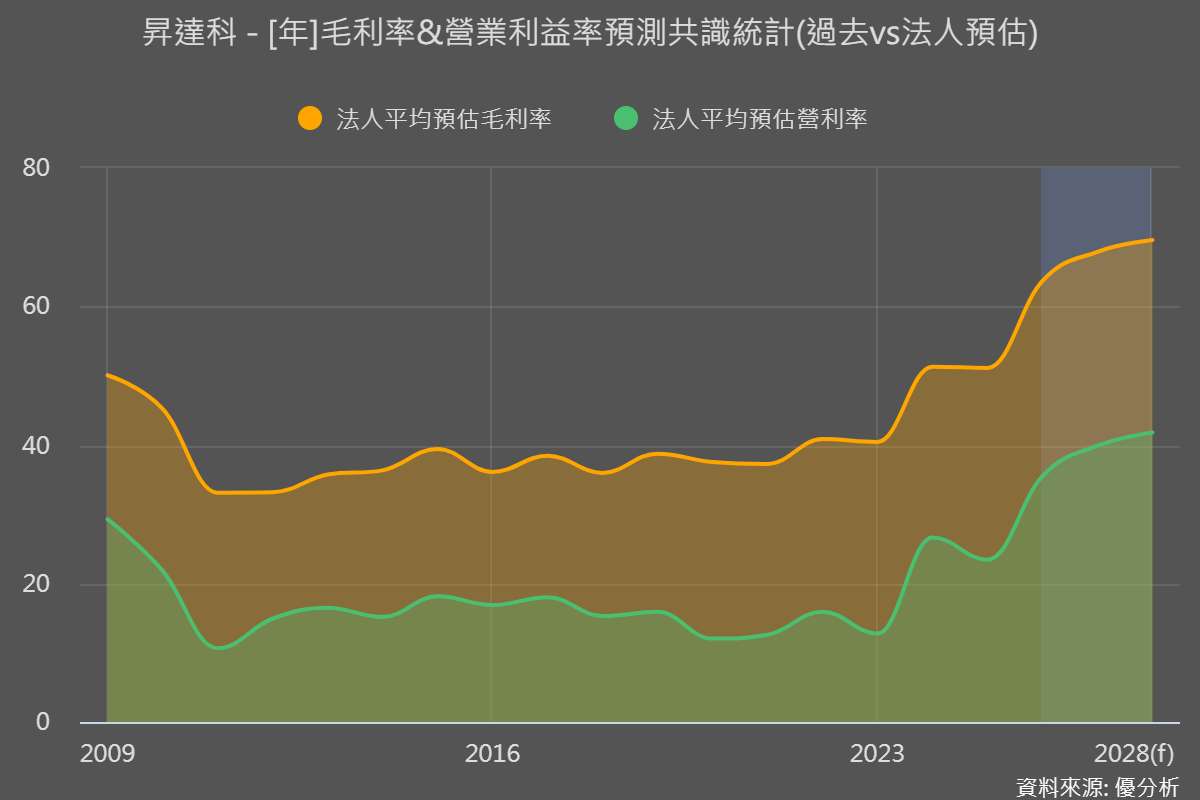The width and height of the screenshot is (1200, 800).
Task: Click the 60 y-axis tick label
Action: click(37, 307)
